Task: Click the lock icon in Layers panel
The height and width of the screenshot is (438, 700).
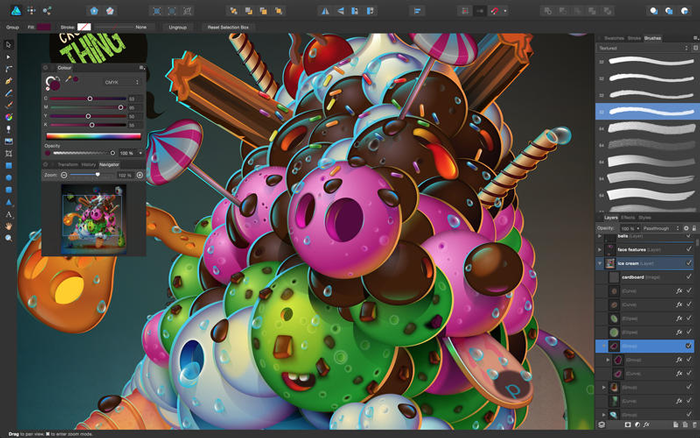Action: coord(694,228)
